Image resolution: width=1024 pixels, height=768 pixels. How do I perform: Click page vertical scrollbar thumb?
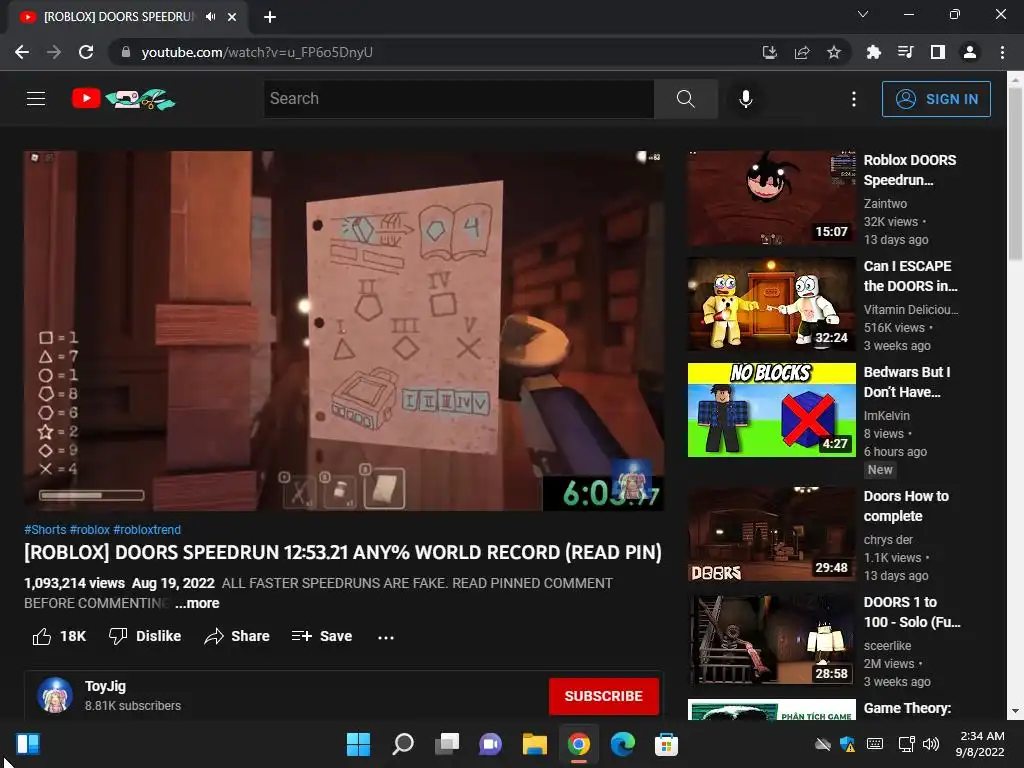pos(1015,173)
